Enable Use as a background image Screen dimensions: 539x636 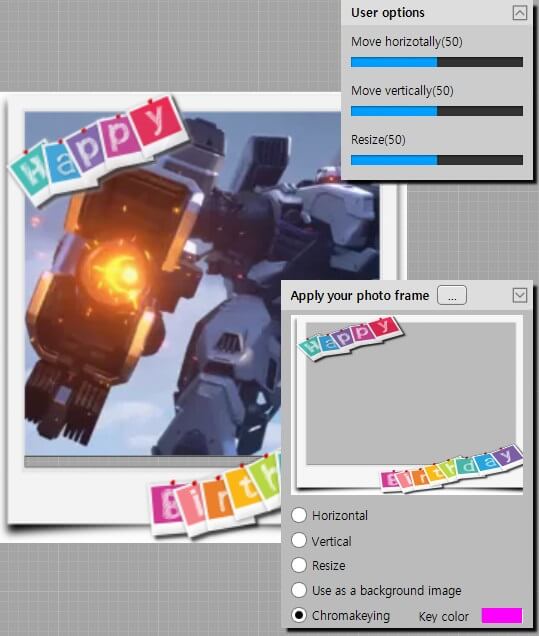pos(299,590)
